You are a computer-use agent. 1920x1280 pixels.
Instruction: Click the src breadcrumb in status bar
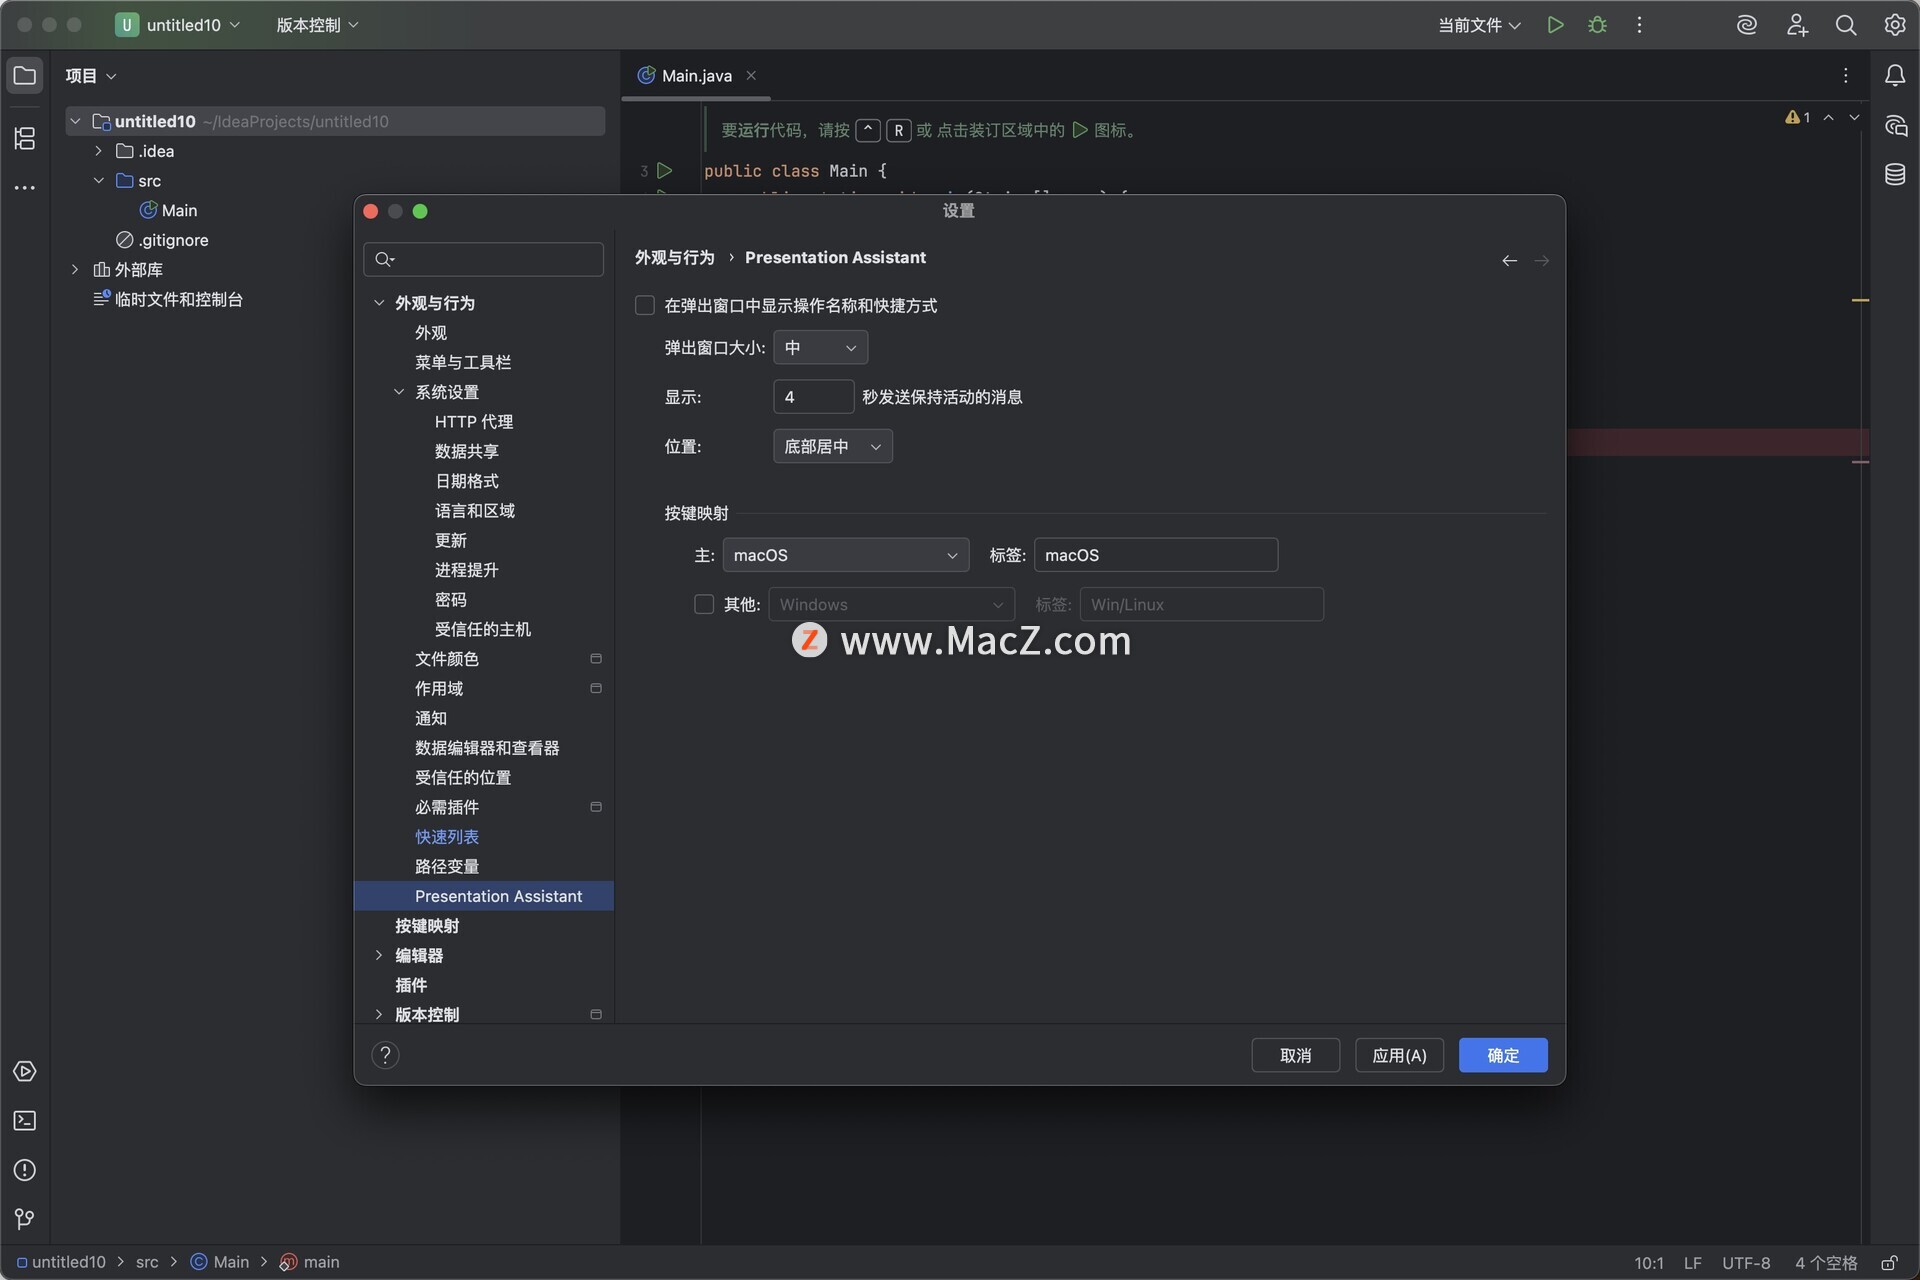tap(147, 1262)
